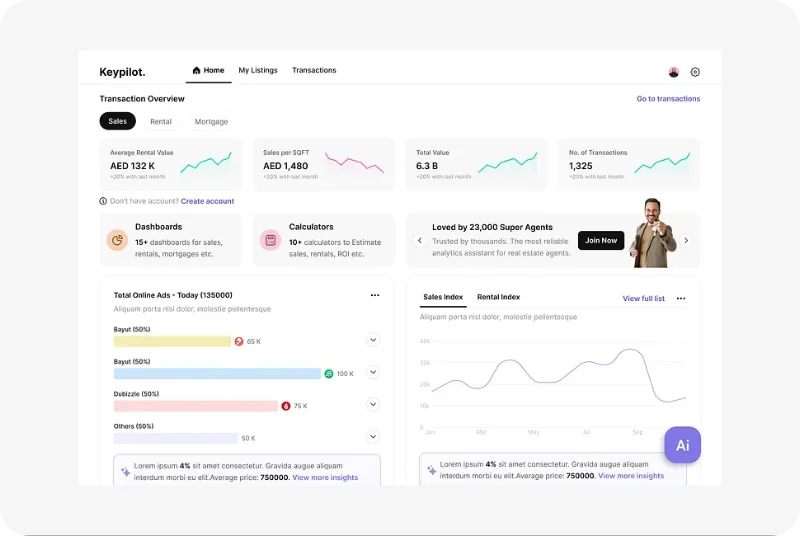Viewport: 800px width, 536px height.
Task: Click the Dashboards pie chart icon
Action: 117,240
